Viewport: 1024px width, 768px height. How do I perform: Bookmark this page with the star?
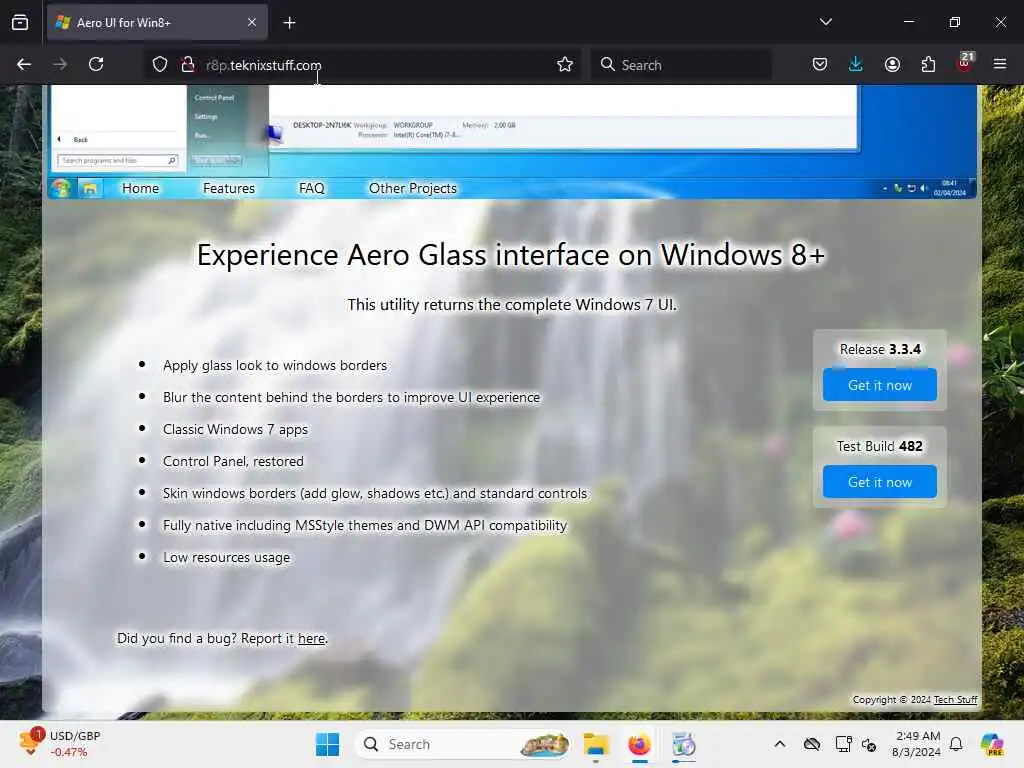point(565,64)
